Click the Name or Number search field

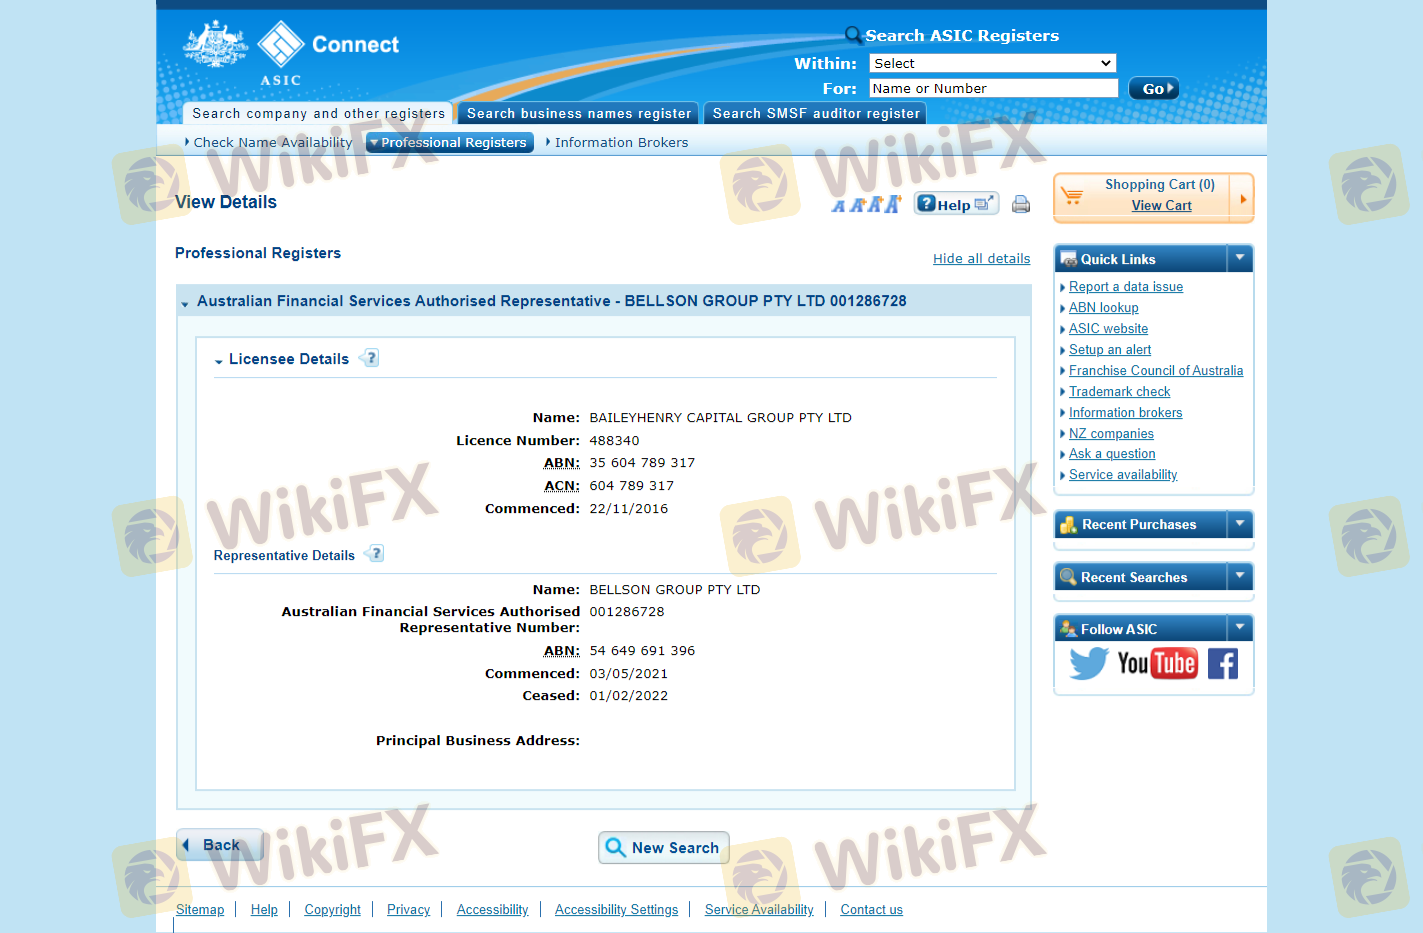[x=992, y=88]
